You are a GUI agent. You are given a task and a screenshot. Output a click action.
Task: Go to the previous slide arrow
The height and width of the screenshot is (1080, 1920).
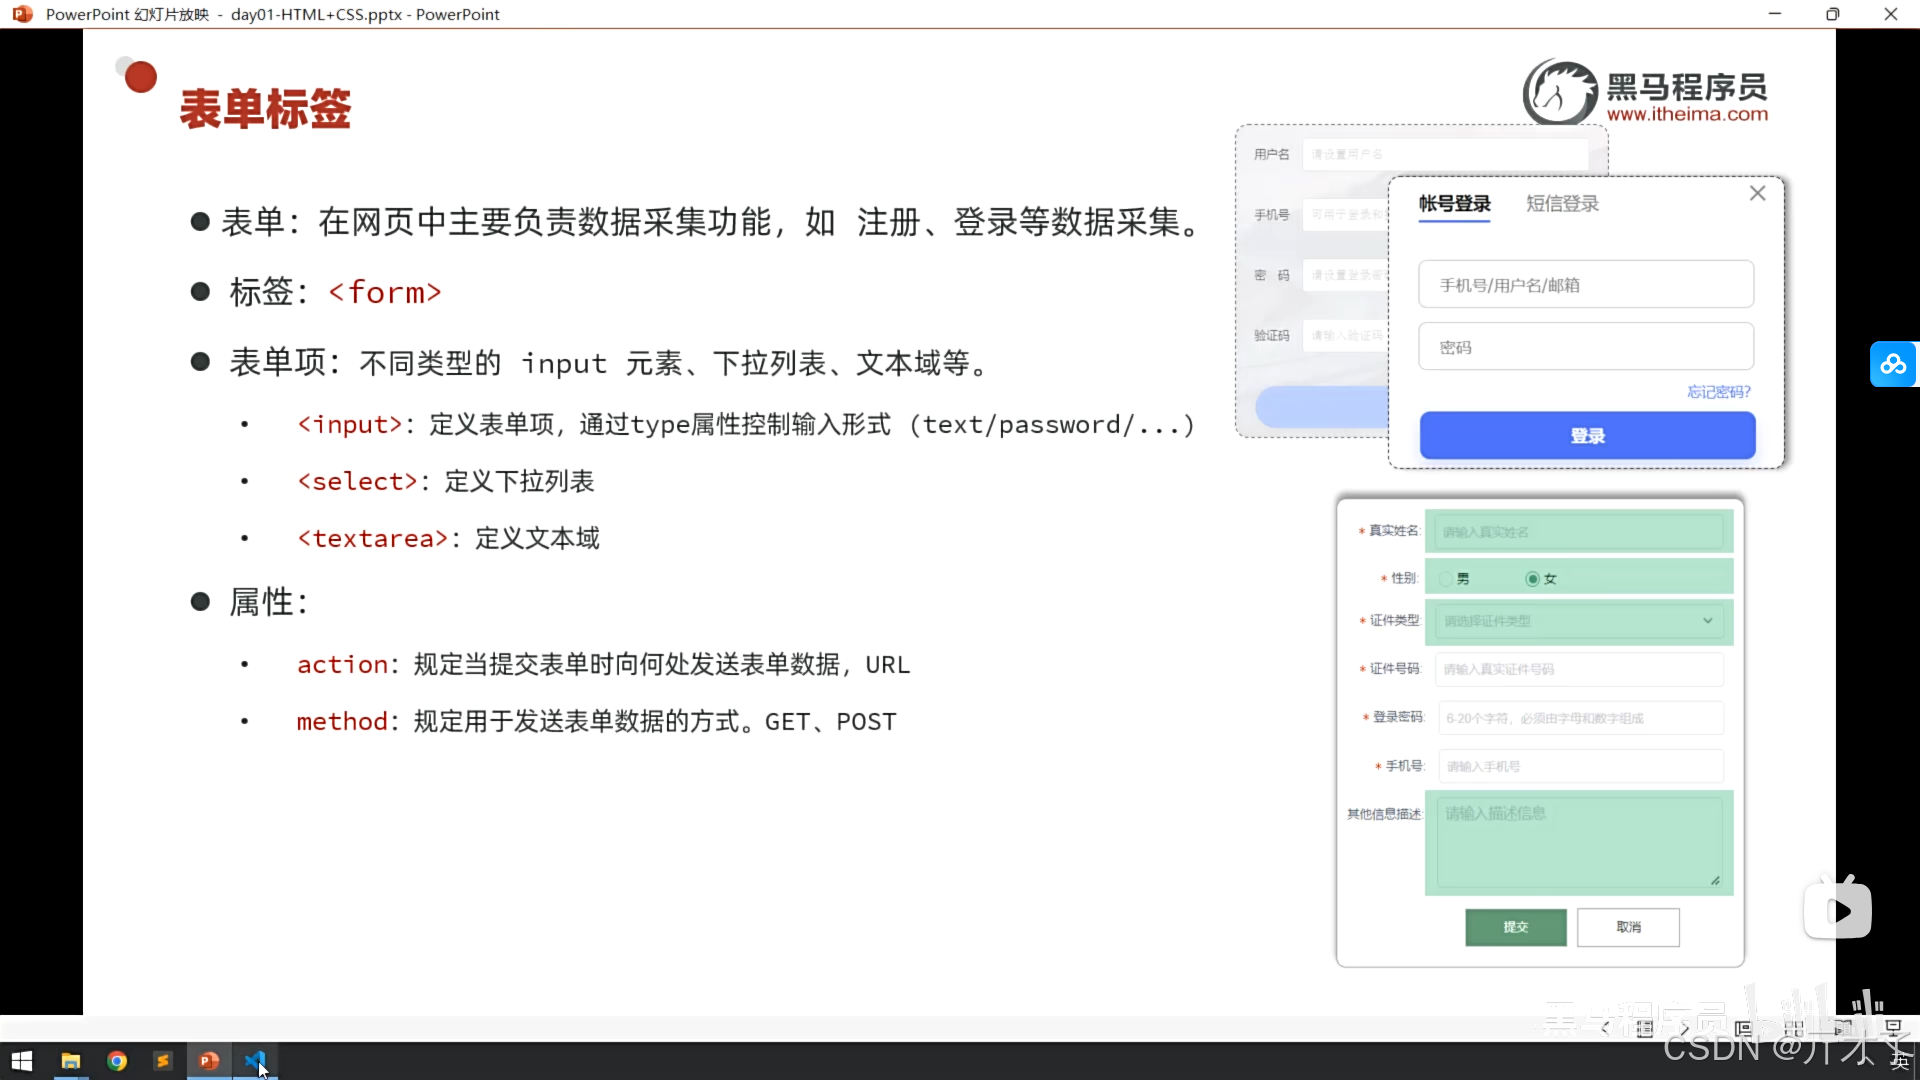coord(1605,1028)
